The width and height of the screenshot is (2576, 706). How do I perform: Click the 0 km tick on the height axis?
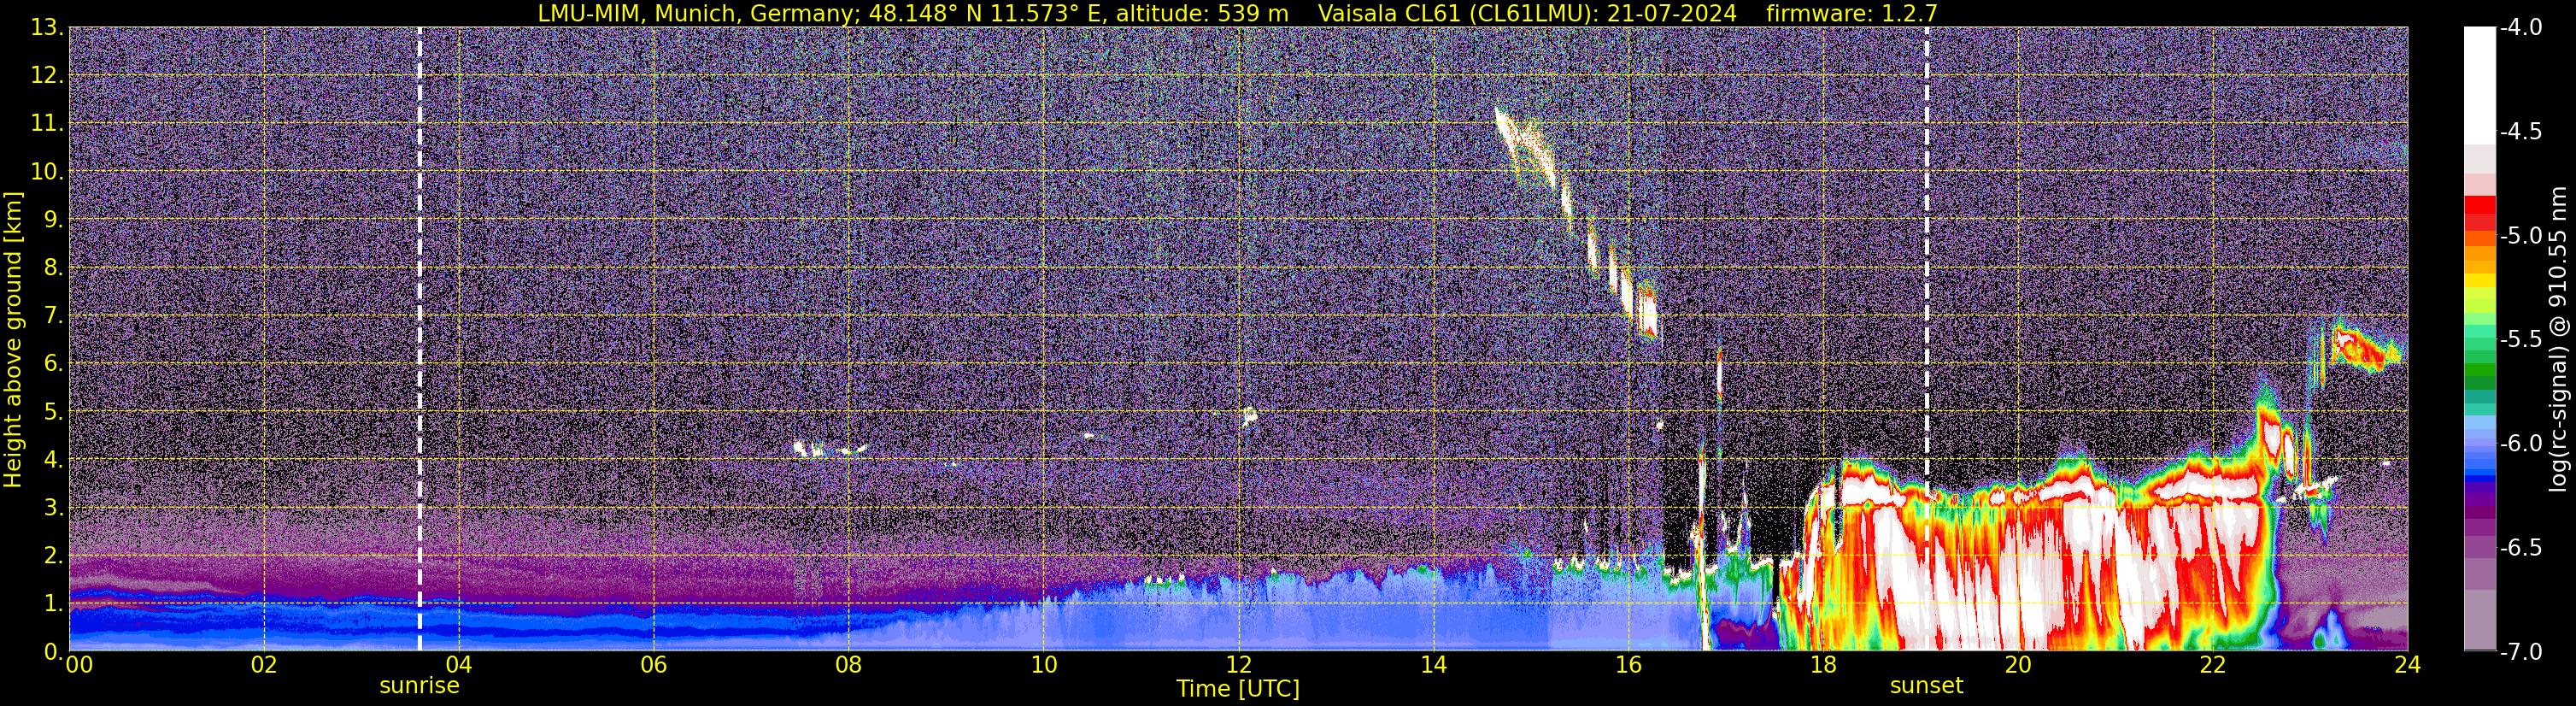53,651
